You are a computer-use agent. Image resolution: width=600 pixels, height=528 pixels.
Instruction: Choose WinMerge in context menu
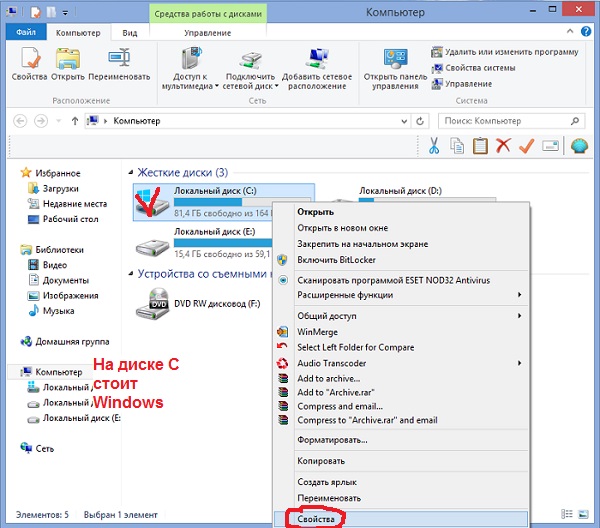point(401,332)
